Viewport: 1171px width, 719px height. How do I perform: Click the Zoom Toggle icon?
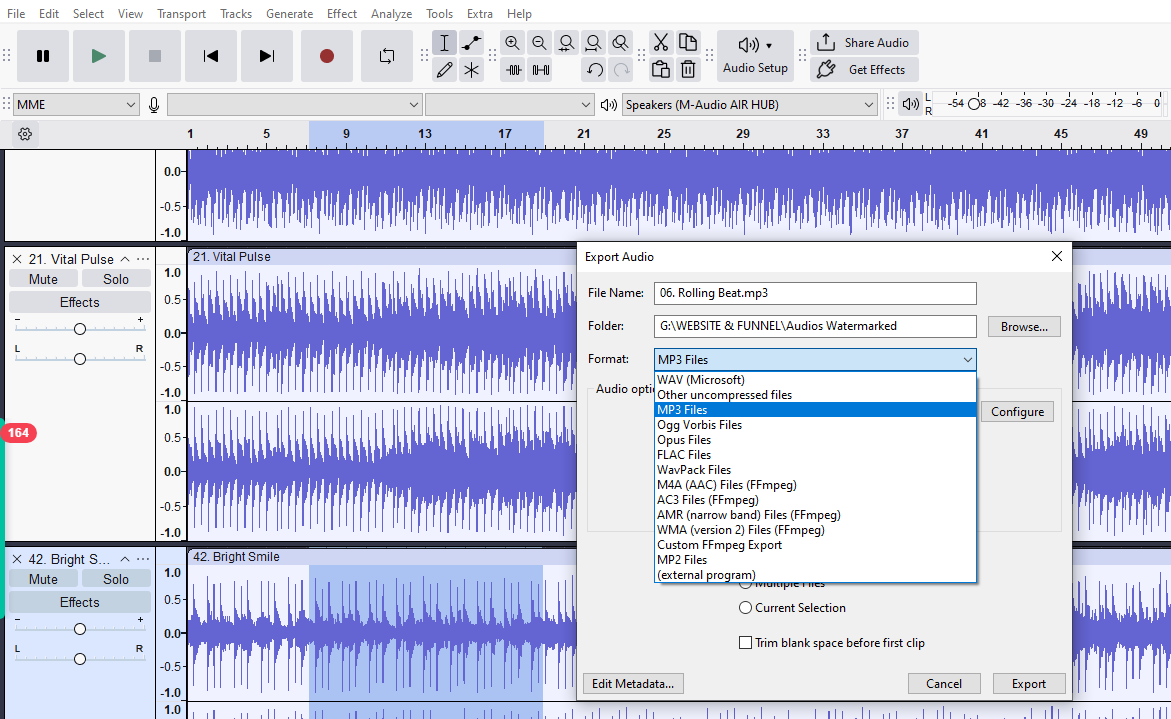(x=620, y=43)
